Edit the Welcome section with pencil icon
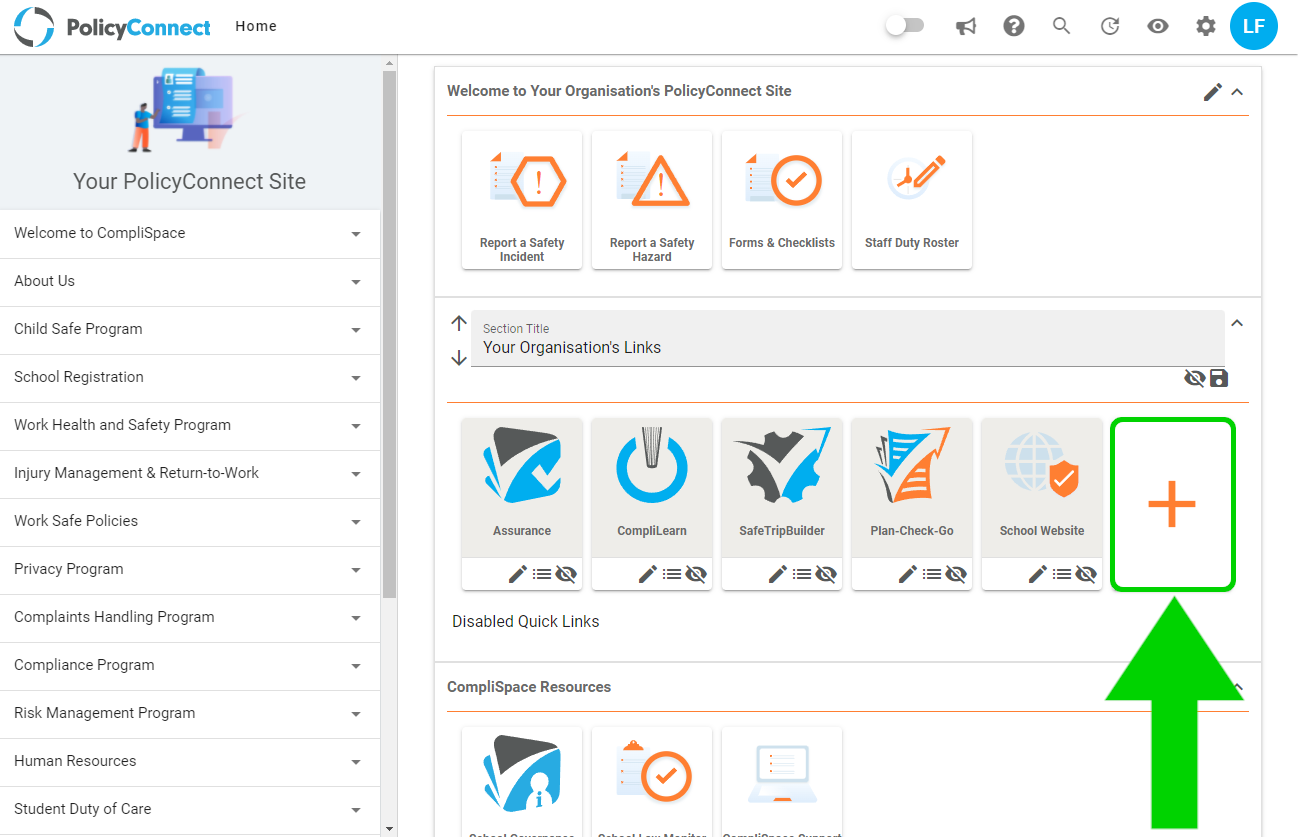This screenshot has width=1298, height=837. (x=1212, y=92)
